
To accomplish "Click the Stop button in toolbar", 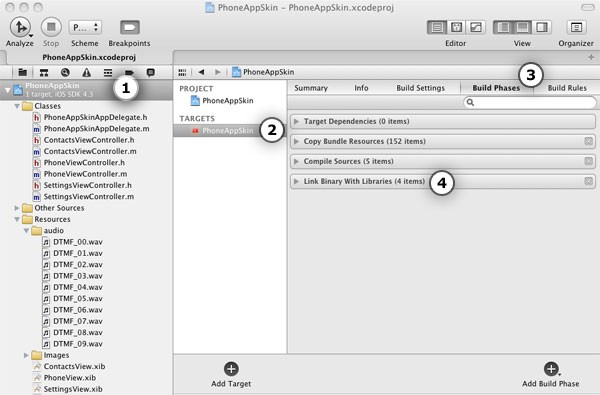I will pos(51,27).
